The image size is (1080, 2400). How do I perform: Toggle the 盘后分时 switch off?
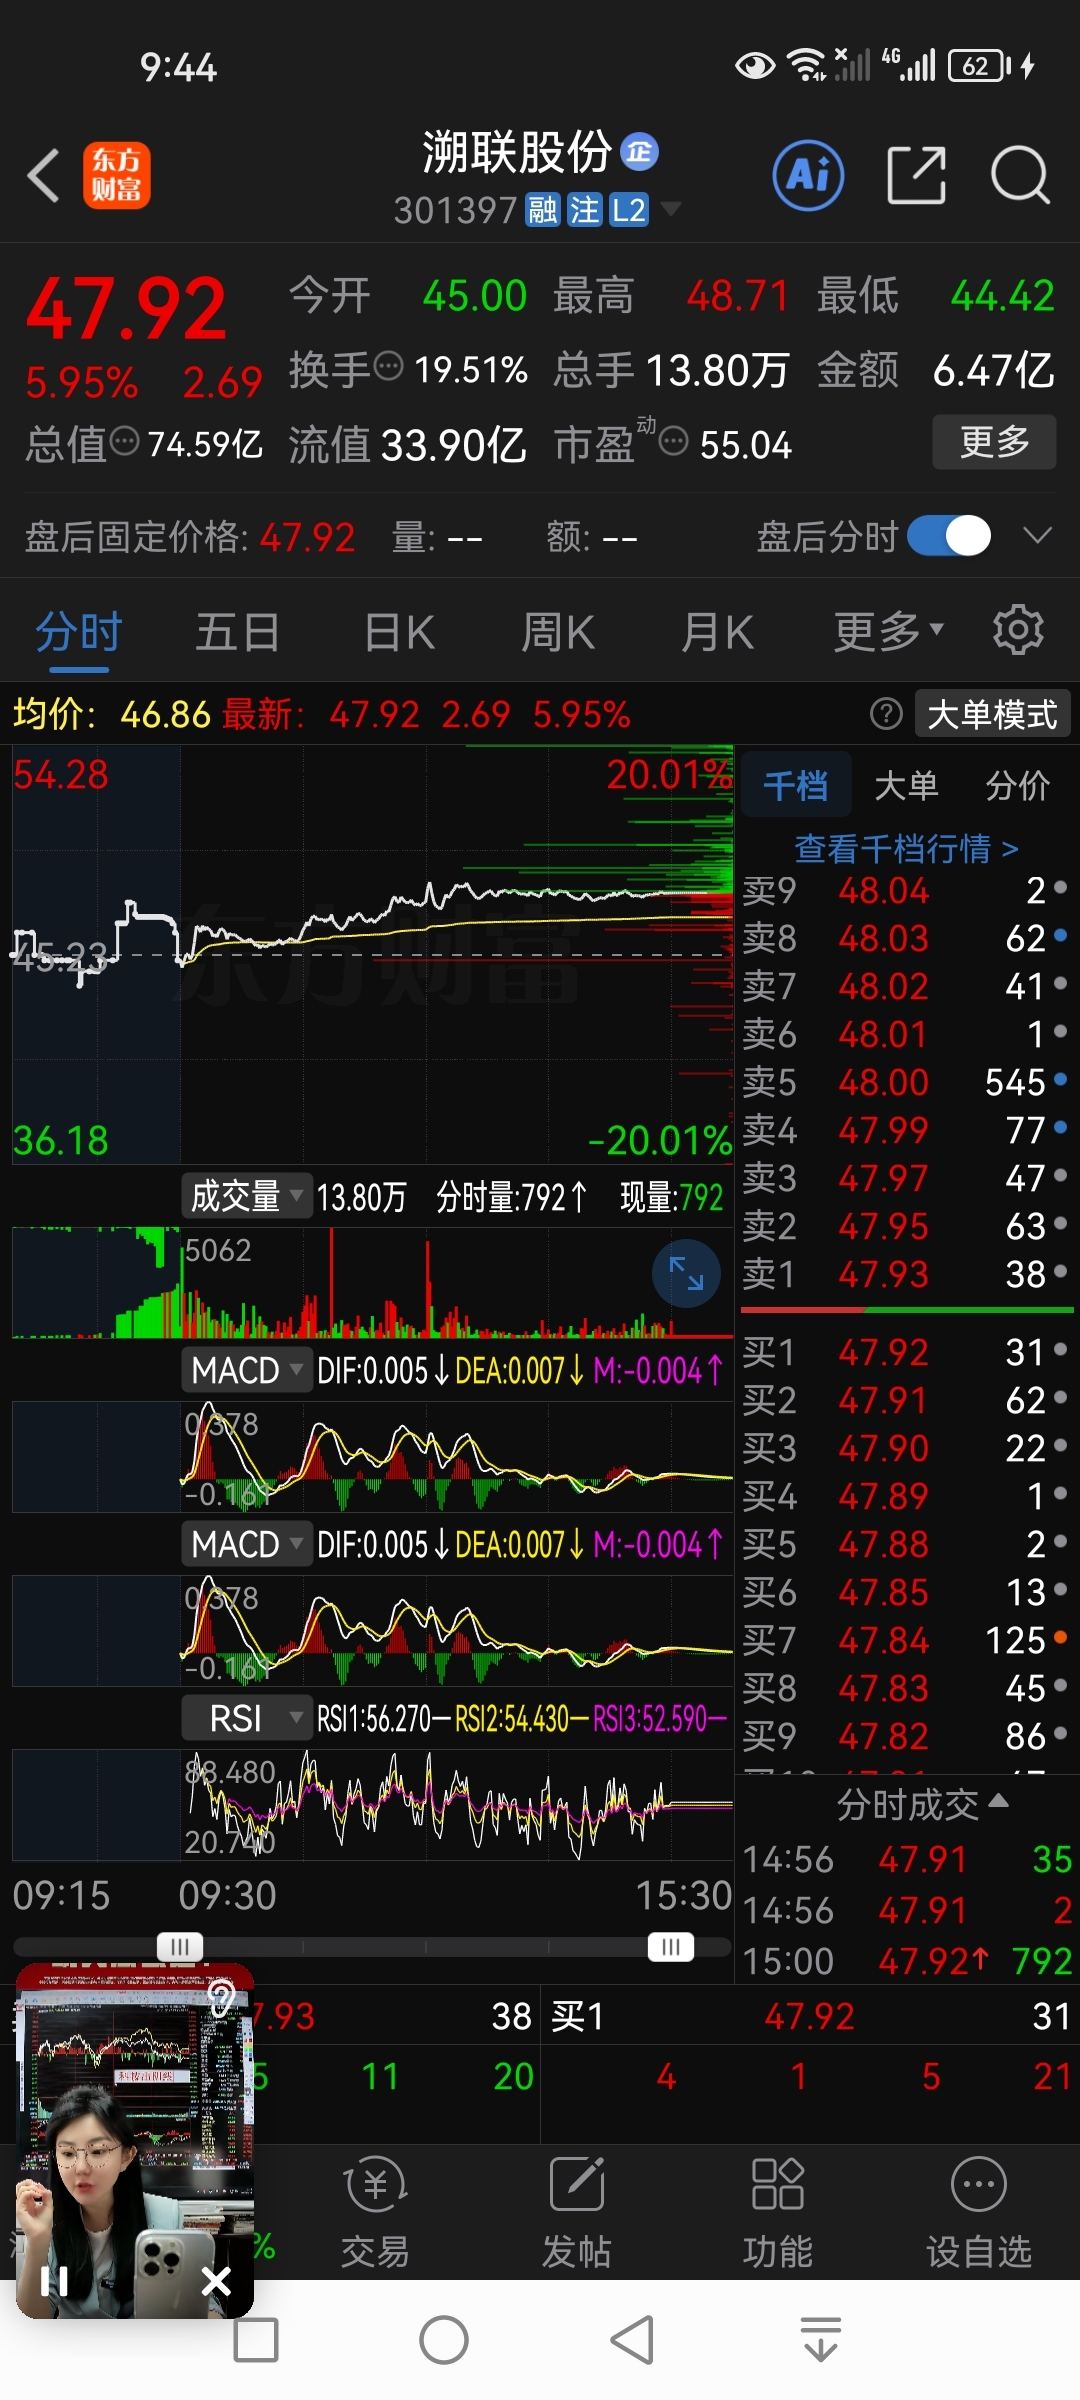[949, 536]
